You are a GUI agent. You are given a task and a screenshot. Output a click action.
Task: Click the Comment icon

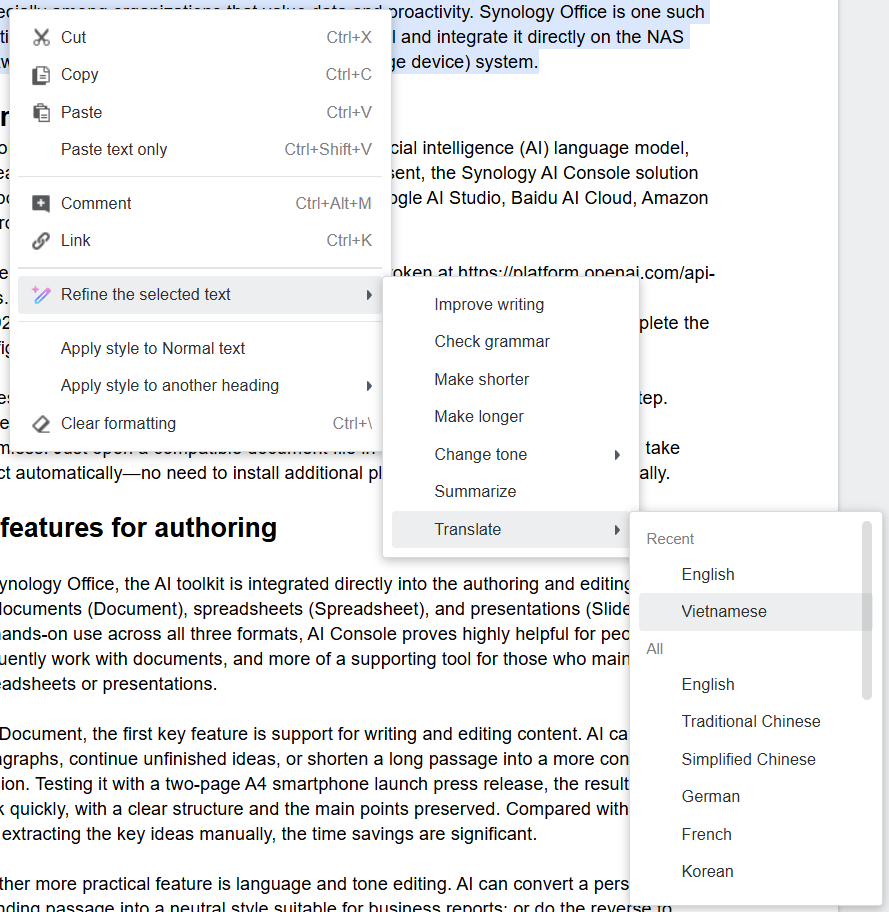41,203
